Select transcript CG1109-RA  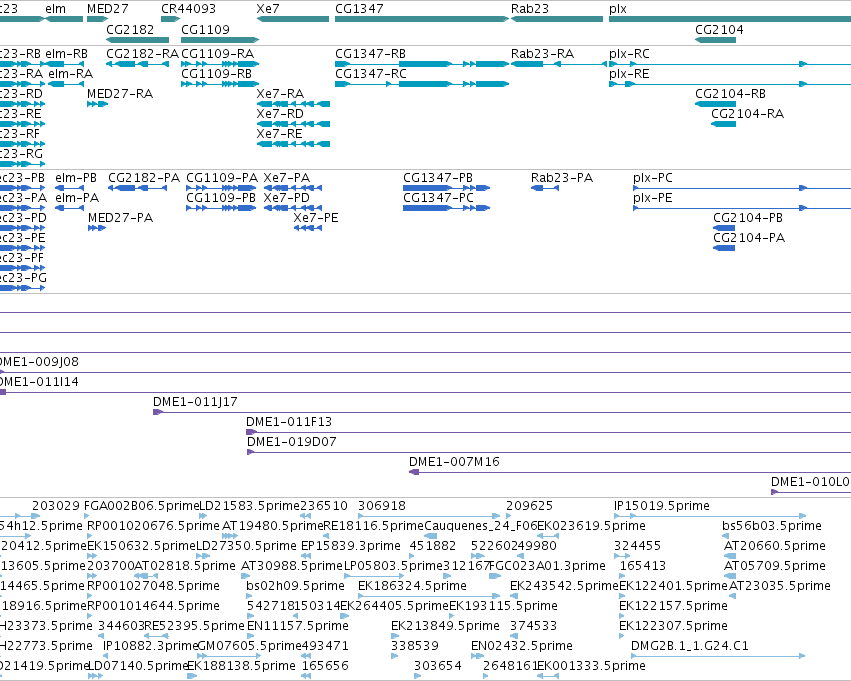[x=220, y=64]
